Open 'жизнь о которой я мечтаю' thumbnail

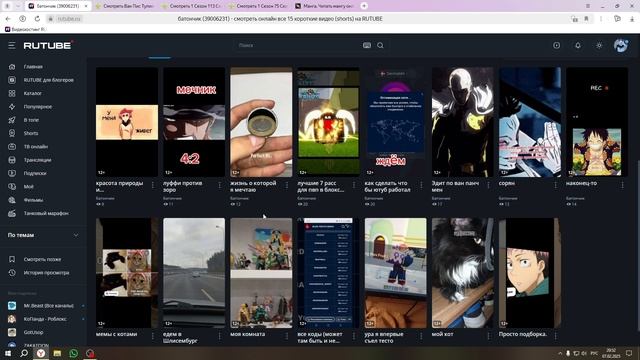pos(261,122)
